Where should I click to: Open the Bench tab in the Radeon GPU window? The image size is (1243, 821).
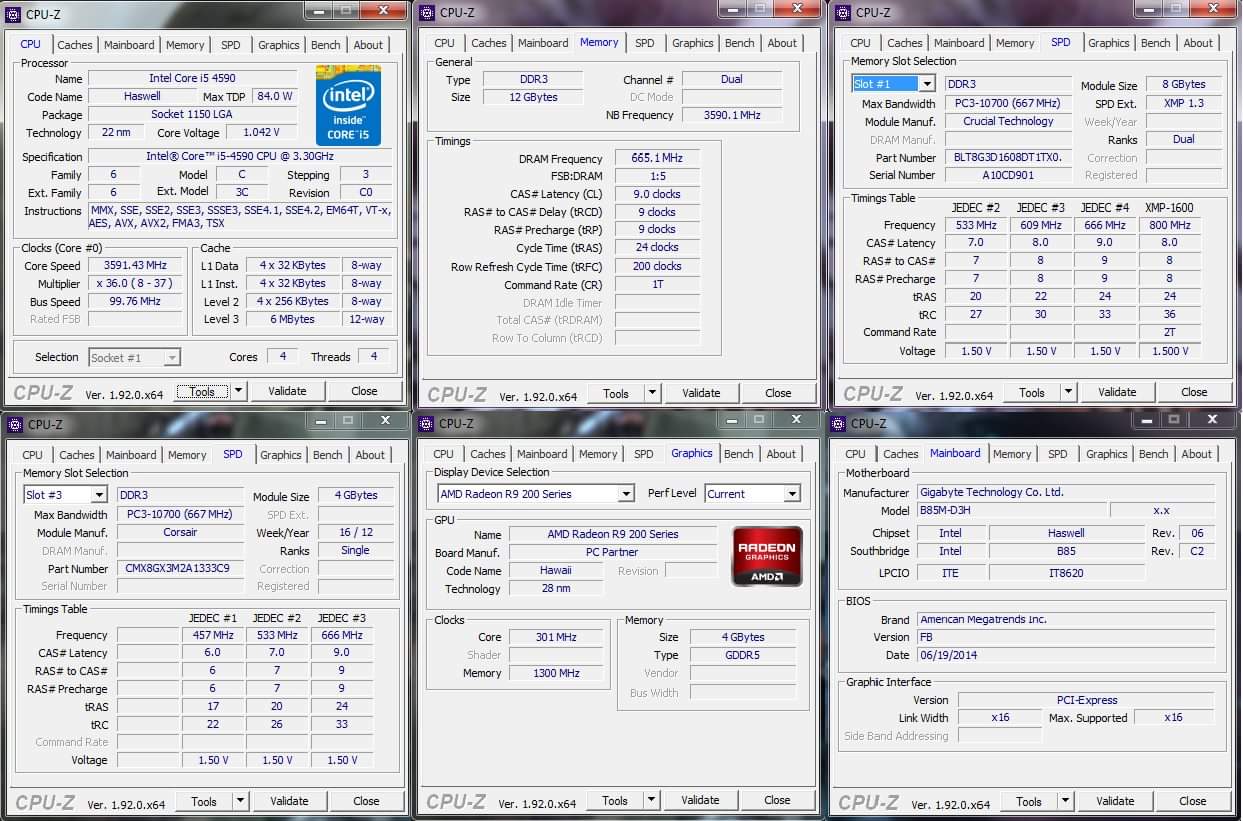[x=738, y=454]
